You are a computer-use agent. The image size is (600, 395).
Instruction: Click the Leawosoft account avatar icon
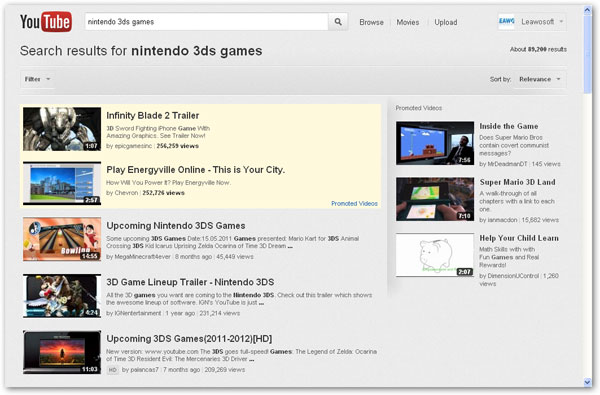506,21
